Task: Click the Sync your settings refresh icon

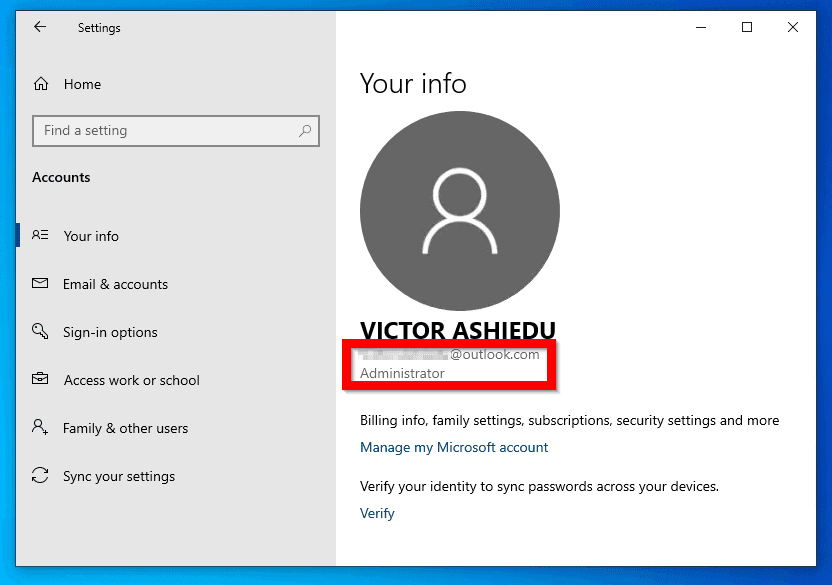Action: pyautogui.click(x=40, y=476)
